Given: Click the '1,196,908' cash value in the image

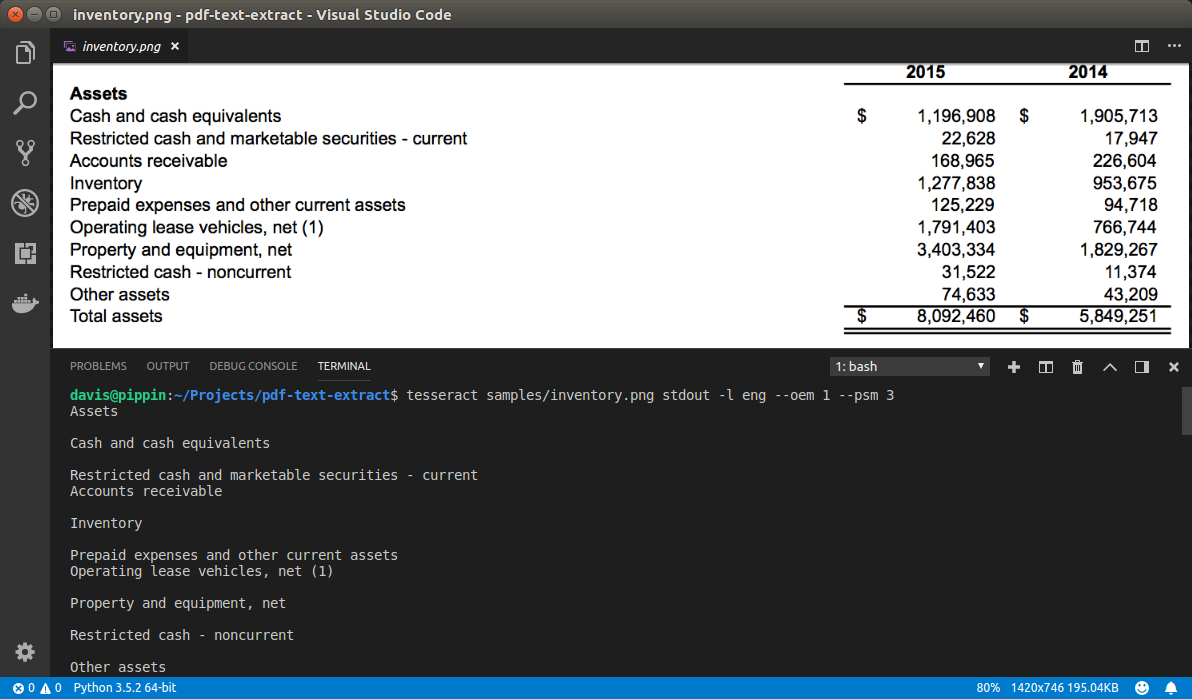Looking at the screenshot, I should [956, 116].
